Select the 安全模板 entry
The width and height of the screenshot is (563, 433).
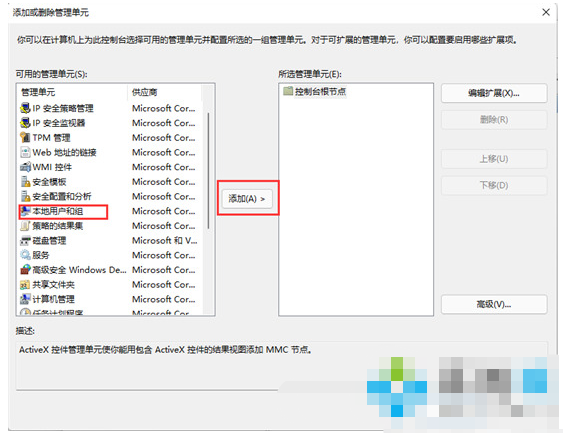(109, 182)
